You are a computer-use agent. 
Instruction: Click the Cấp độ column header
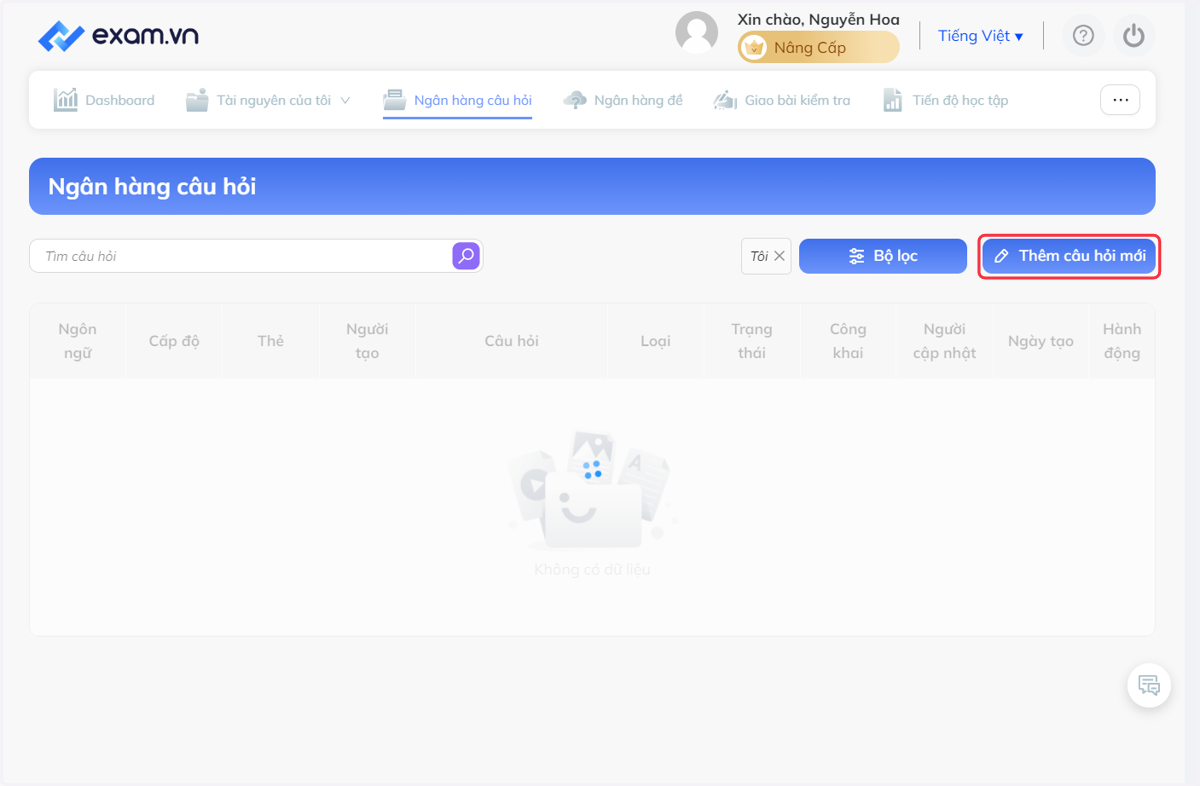(174, 341)
